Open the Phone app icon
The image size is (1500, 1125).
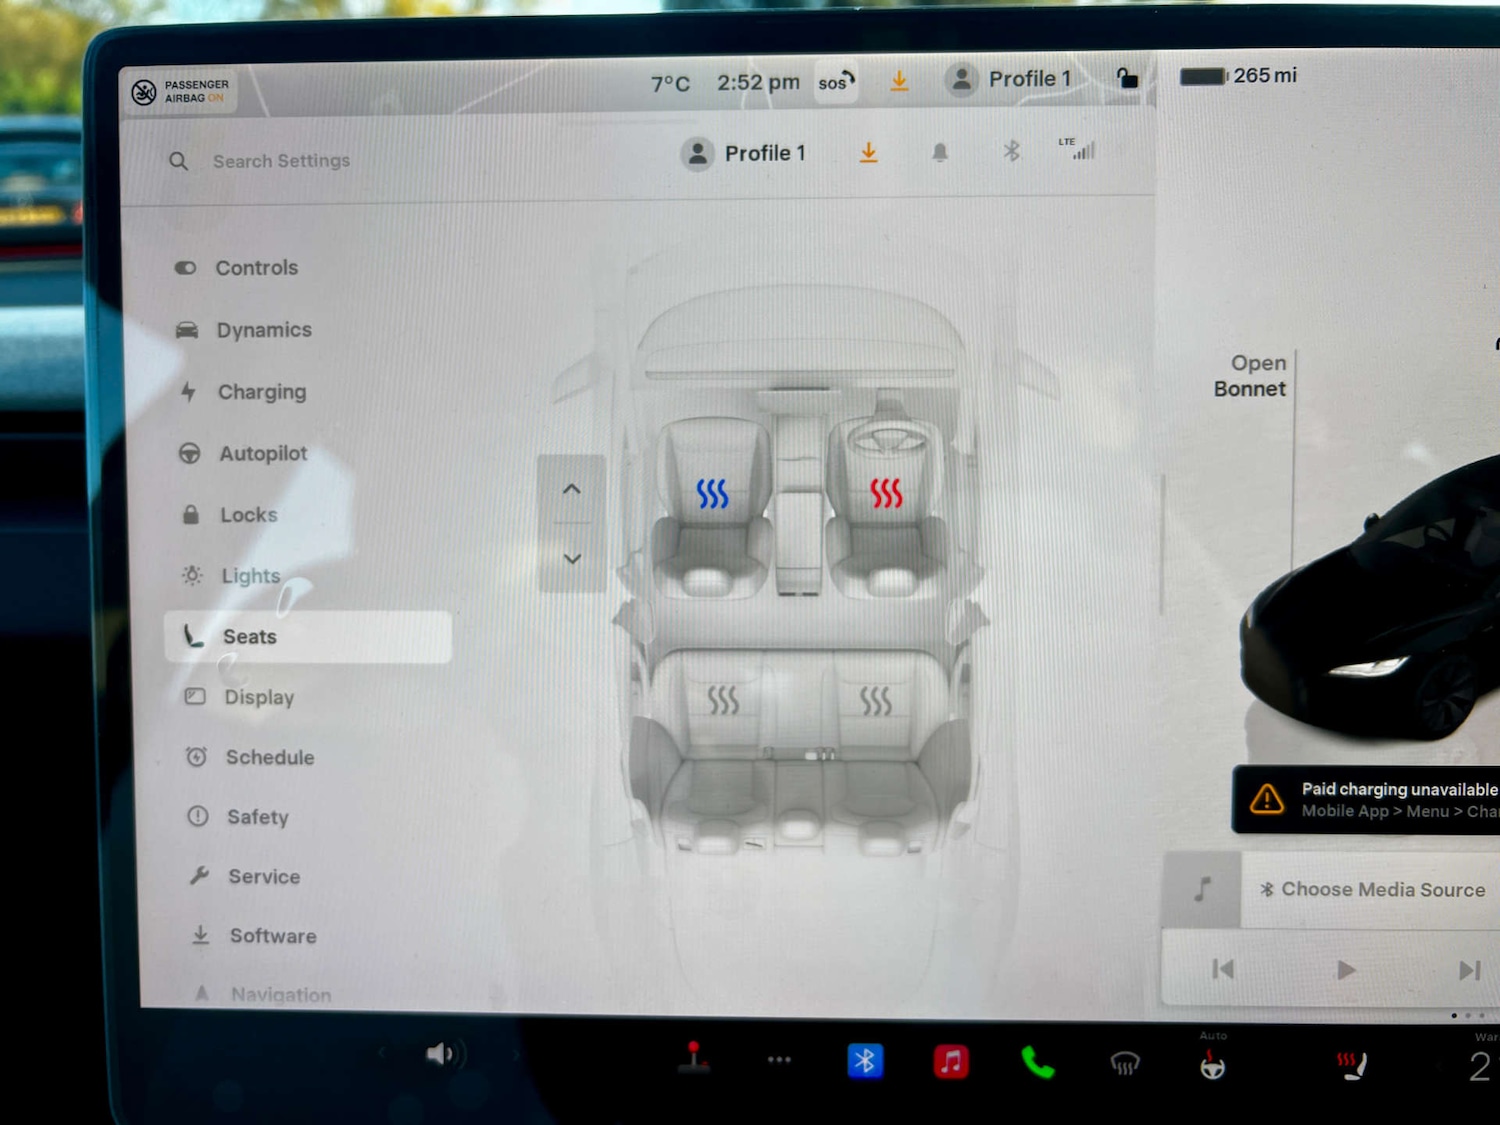click(1037, 1063)
